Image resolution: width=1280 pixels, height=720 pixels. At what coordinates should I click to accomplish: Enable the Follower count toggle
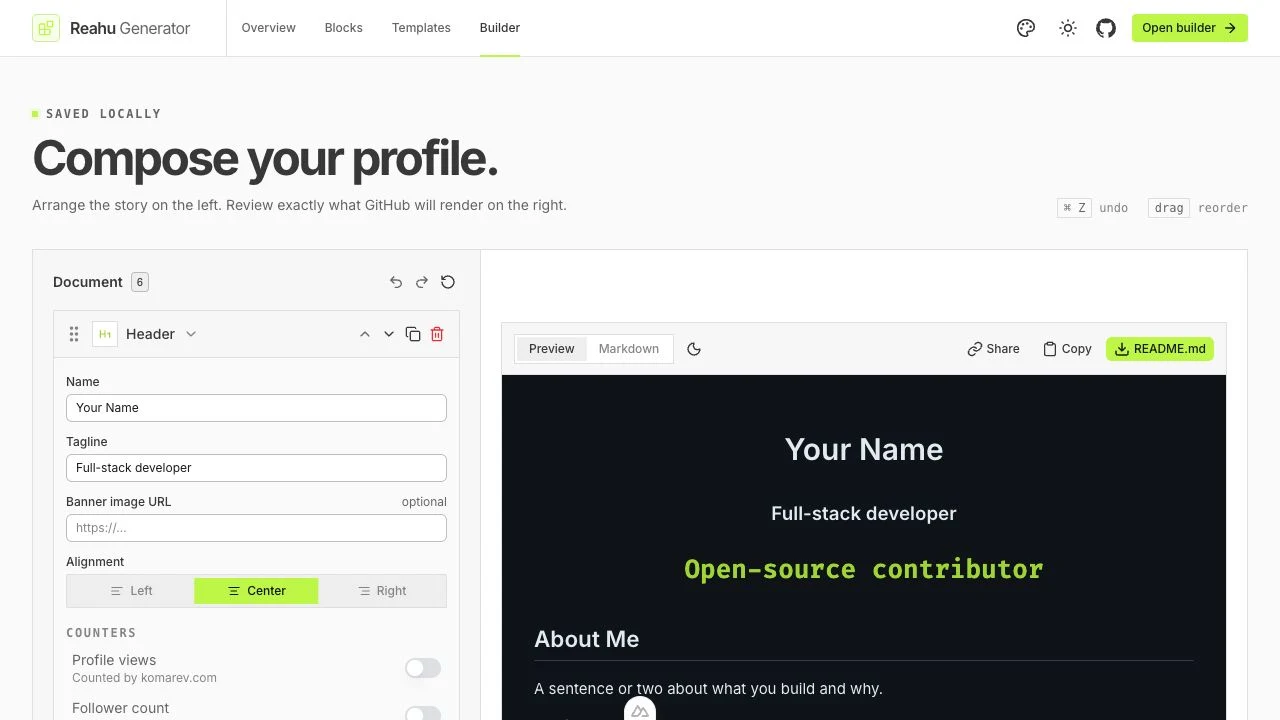coord(423,714)
